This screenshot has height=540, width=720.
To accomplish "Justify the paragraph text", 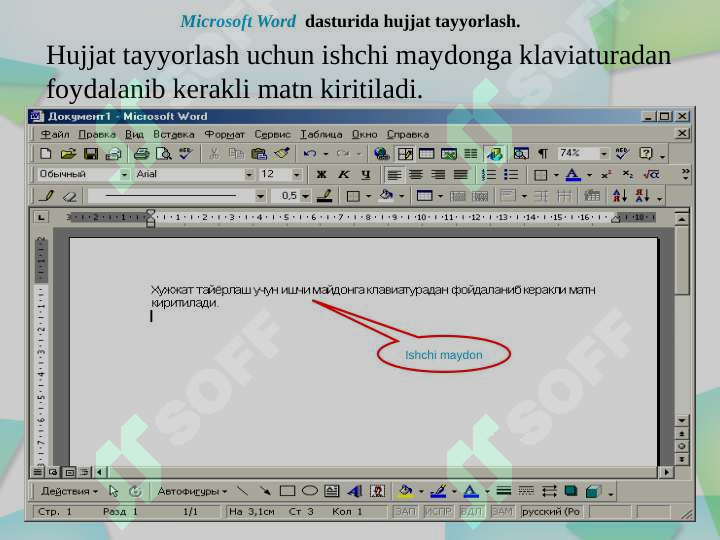I will pos(461,174).
